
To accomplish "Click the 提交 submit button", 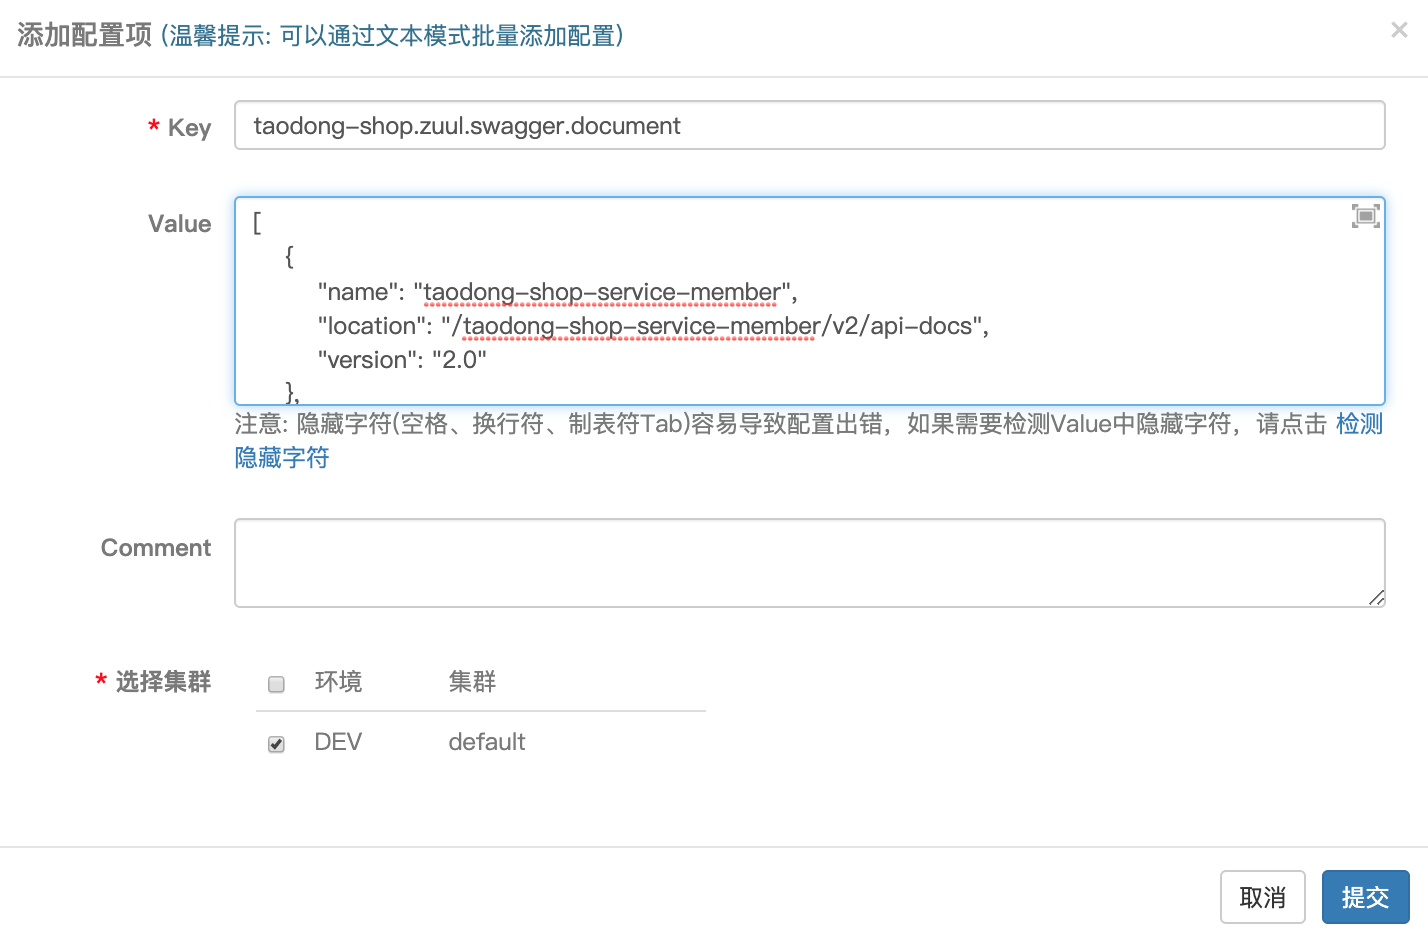I will pyautogui.click(x=1365, y=897).
